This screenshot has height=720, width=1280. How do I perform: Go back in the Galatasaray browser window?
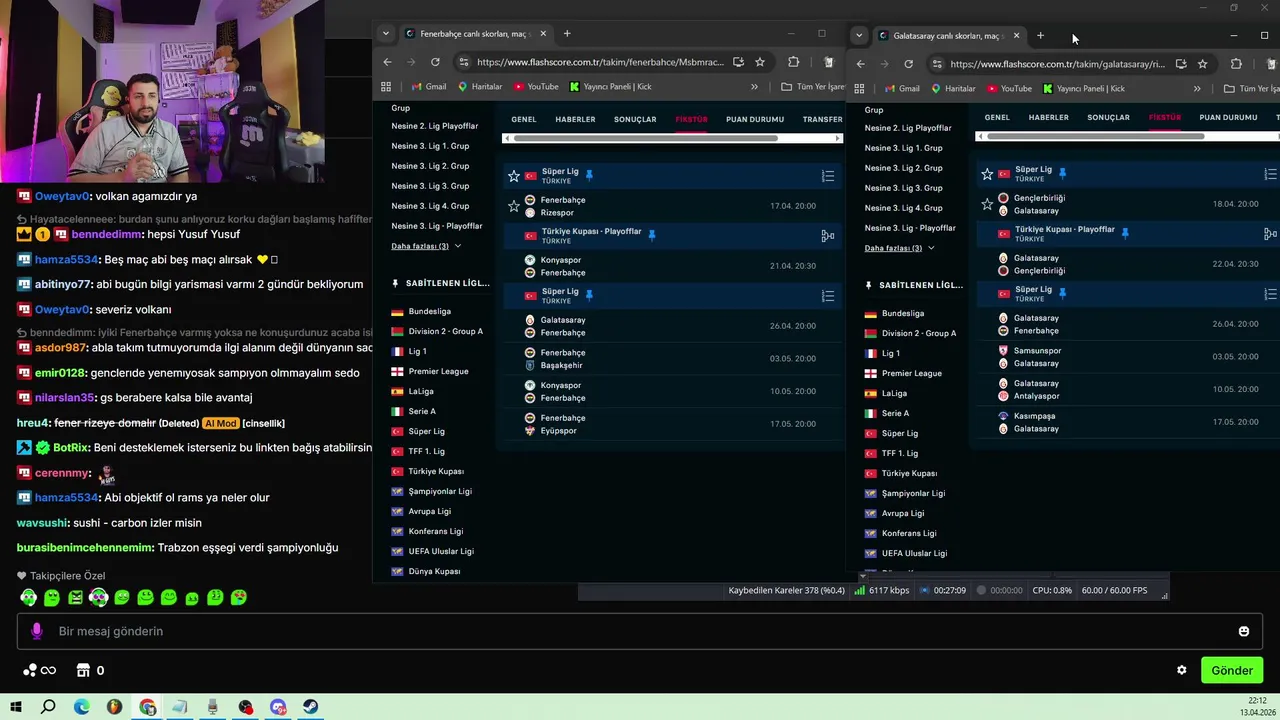coord(861,64)
